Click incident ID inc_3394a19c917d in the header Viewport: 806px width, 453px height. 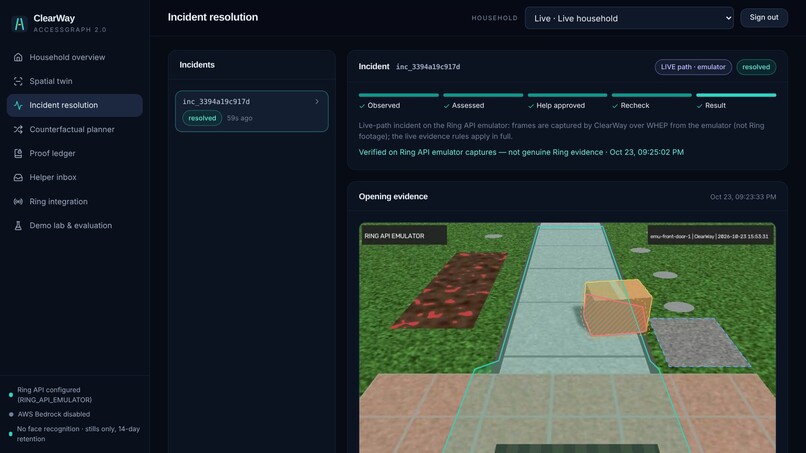coord(428,67)
